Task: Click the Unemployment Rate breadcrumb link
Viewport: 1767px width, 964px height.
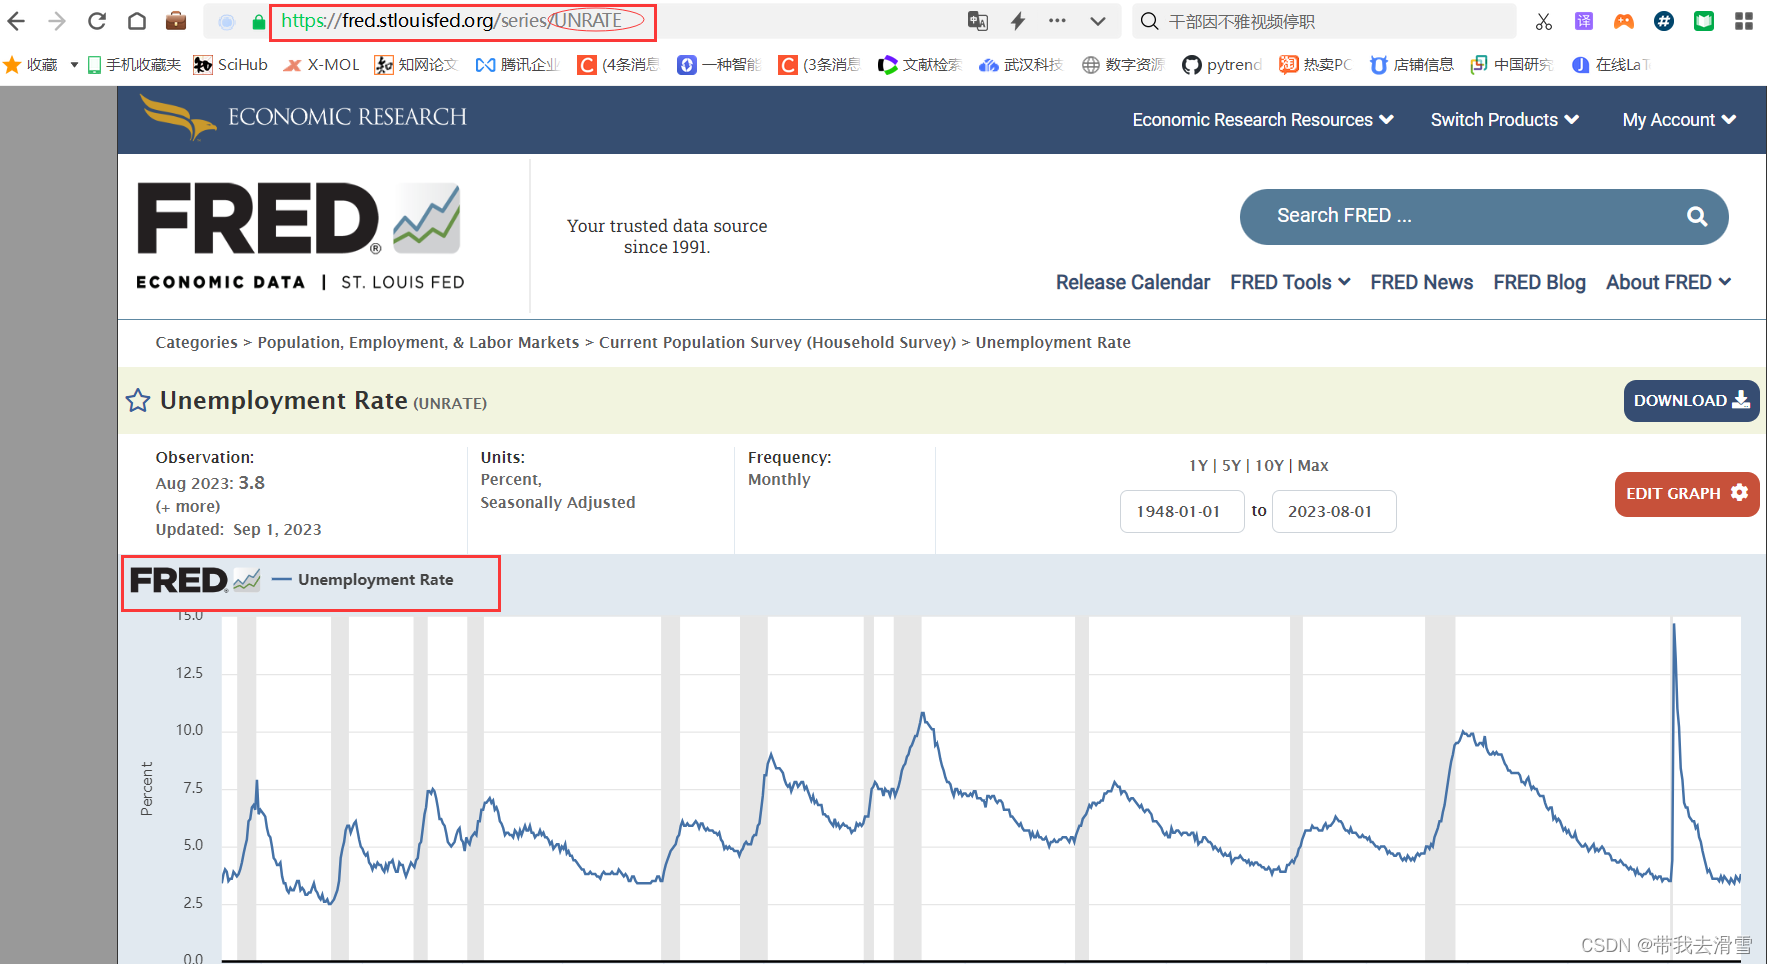Action: tap(1053, 343)
